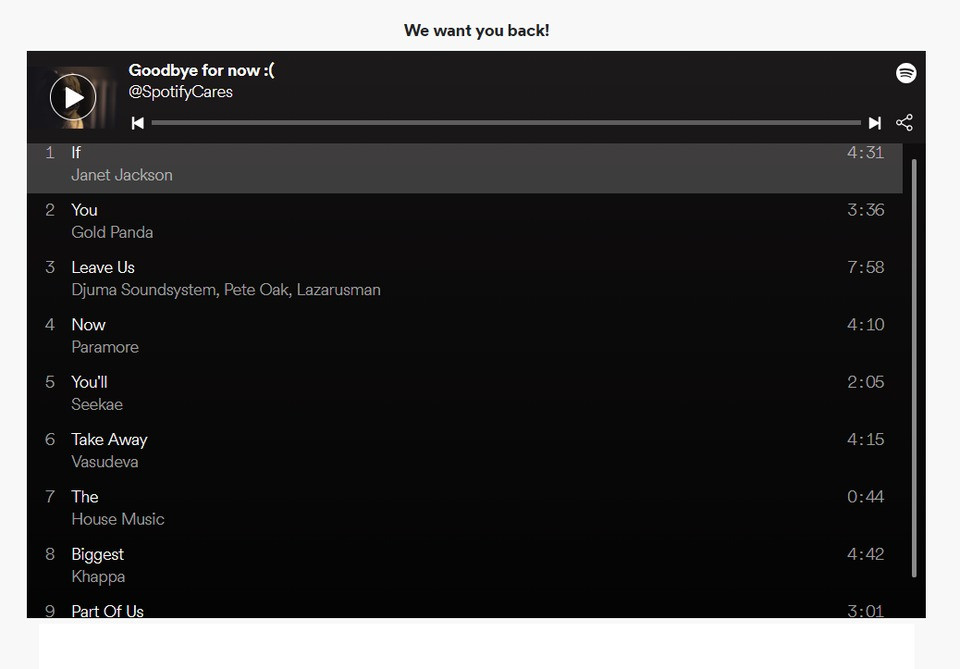Seek within the playback progress bar

pos(506,123)
